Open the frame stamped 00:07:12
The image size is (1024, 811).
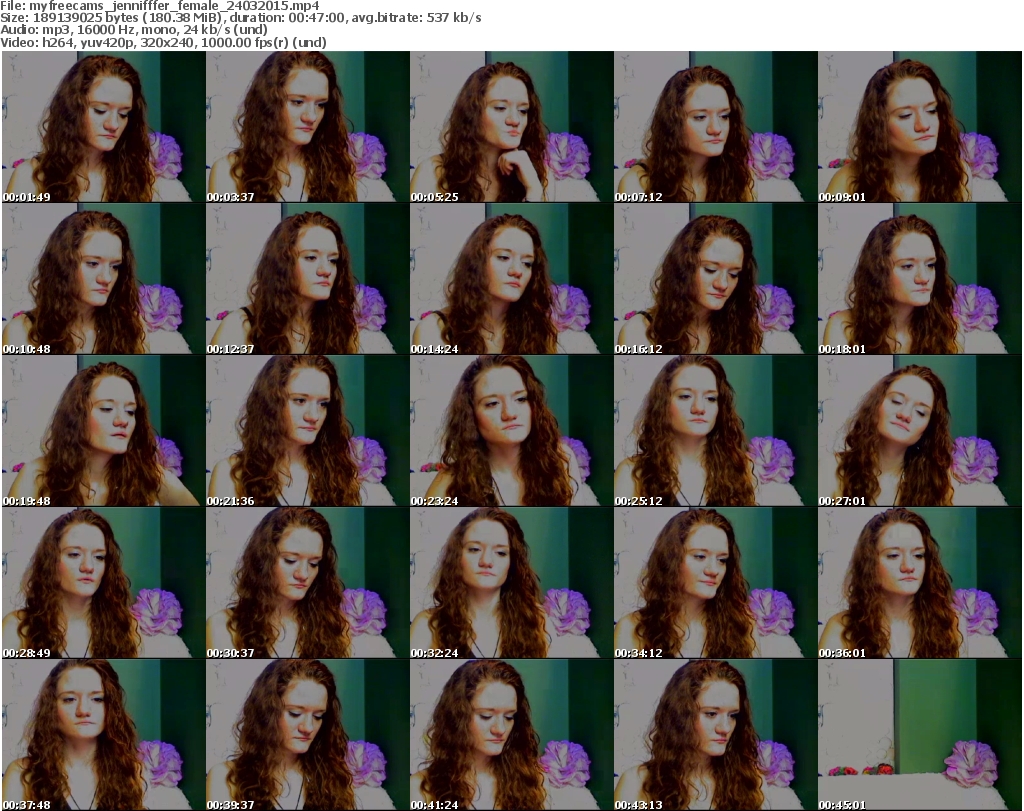tap(715, 127)
